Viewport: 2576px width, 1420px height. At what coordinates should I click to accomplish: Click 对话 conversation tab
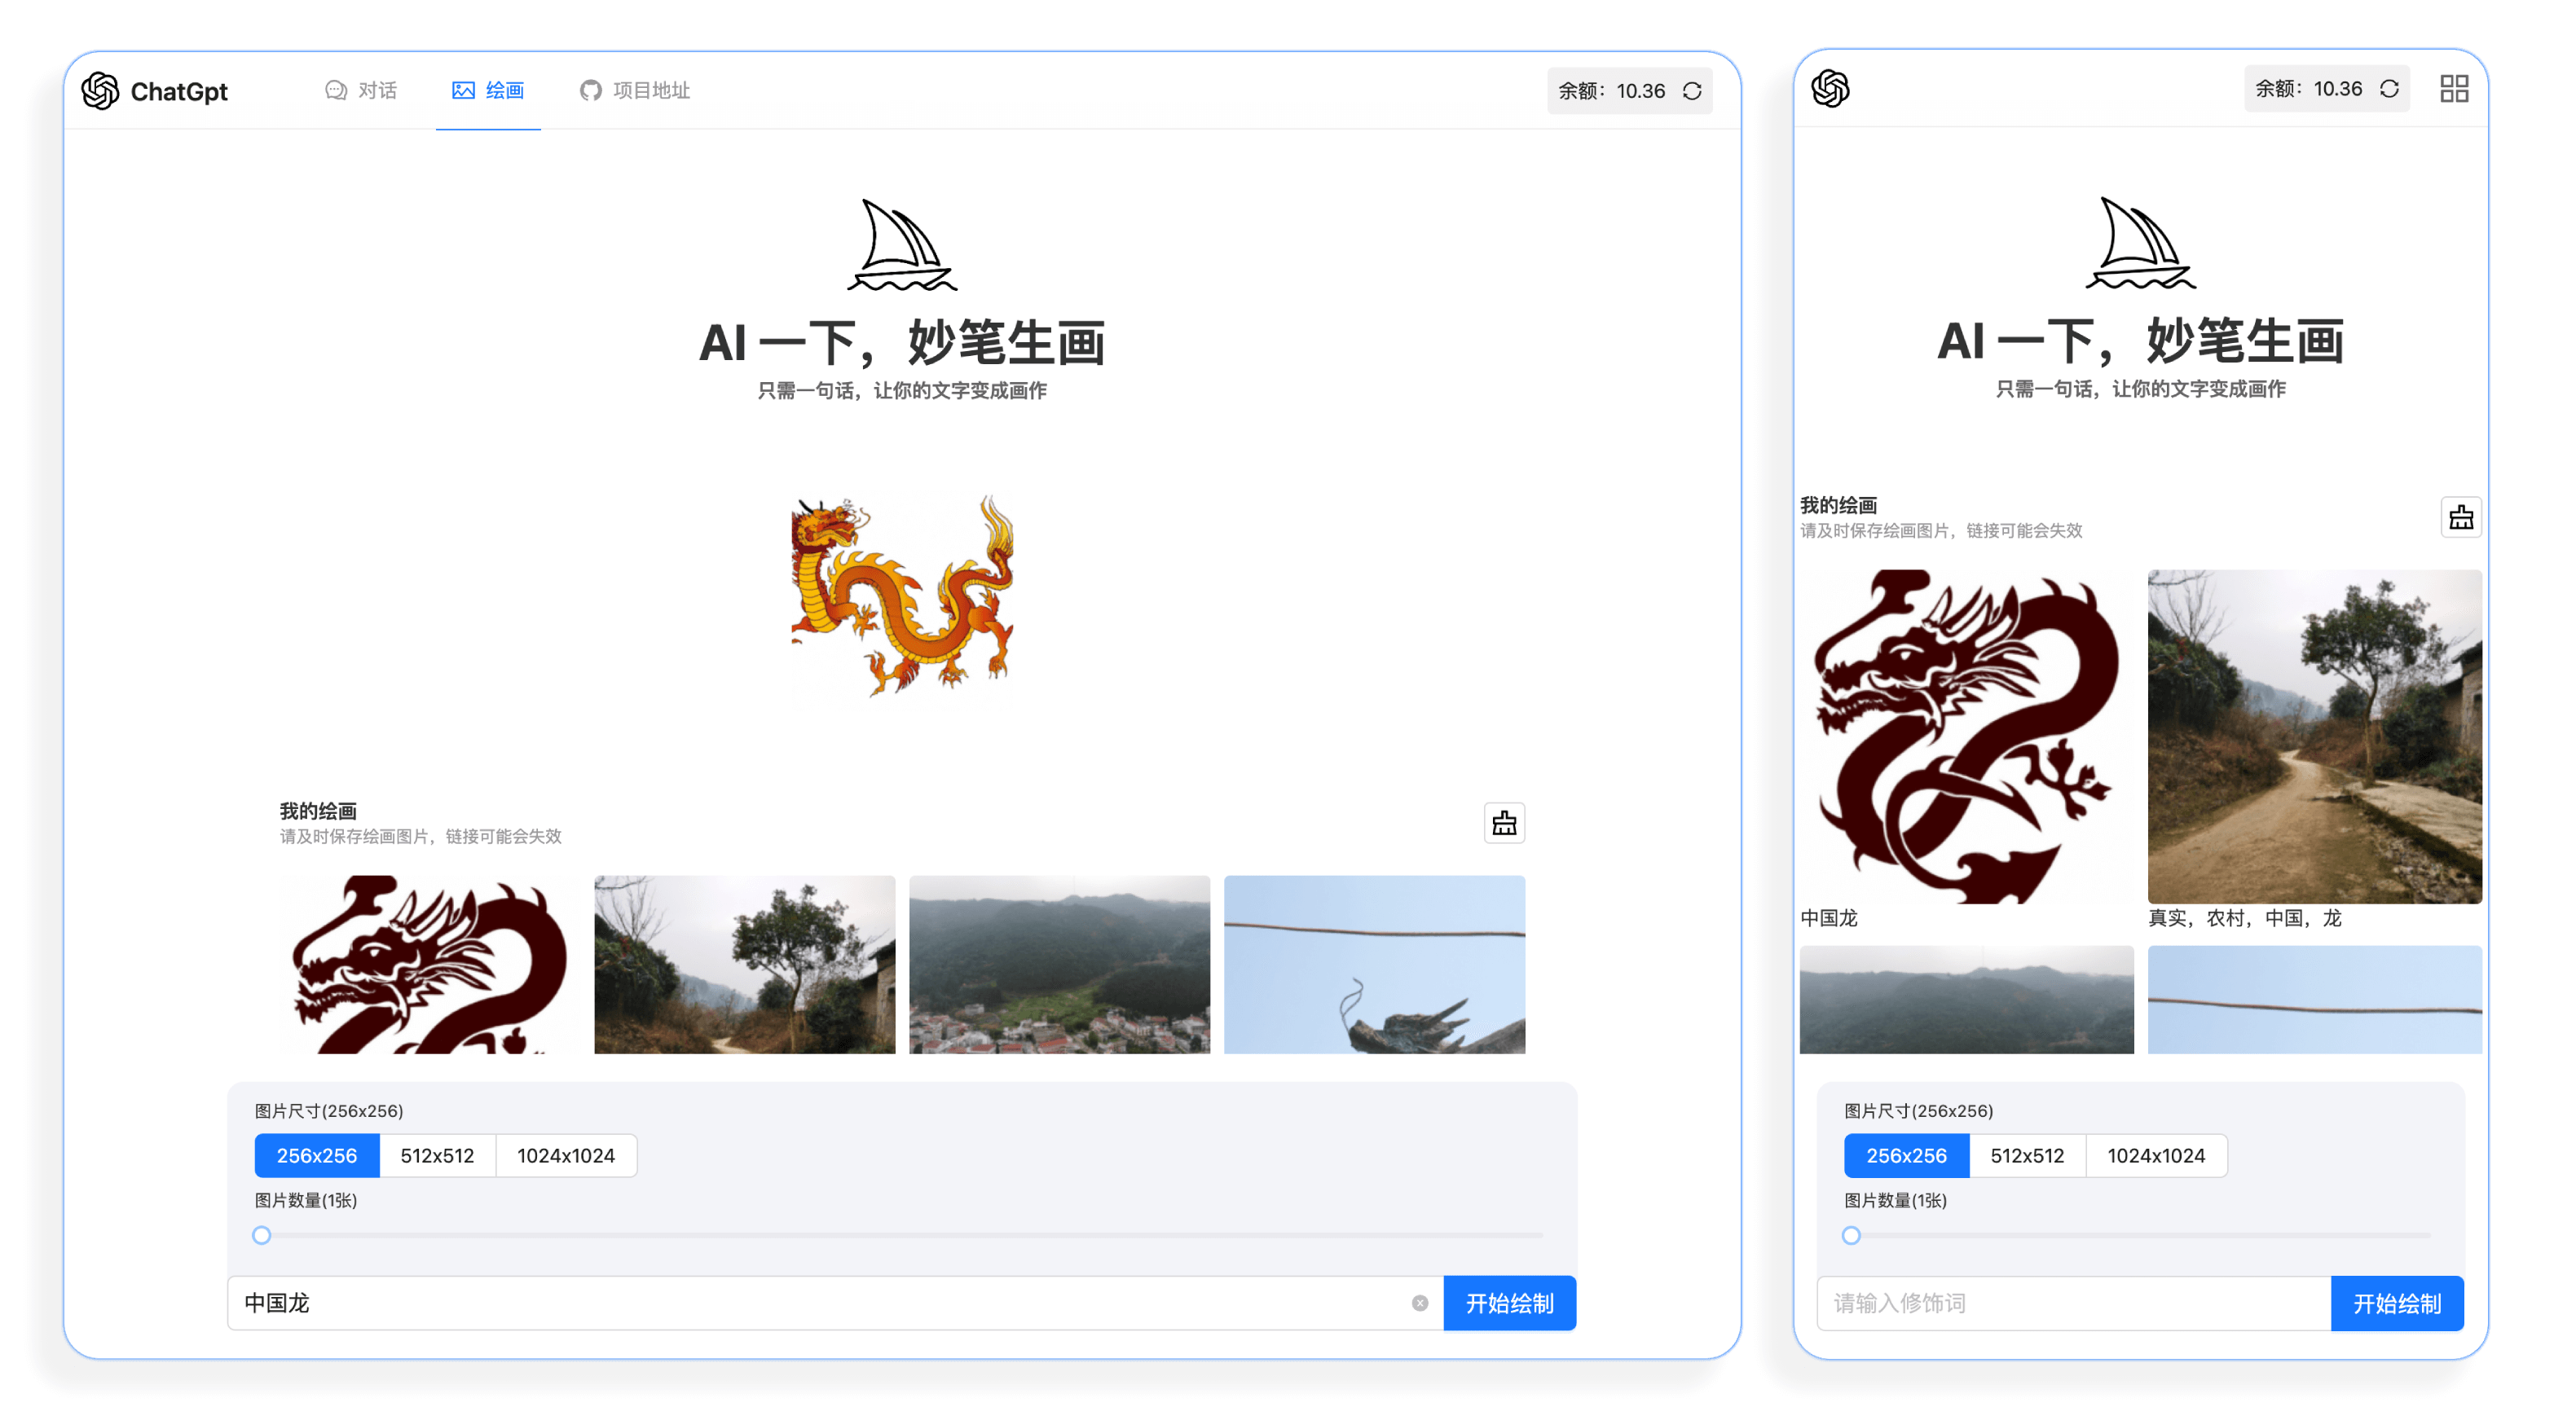coord(362,89)
